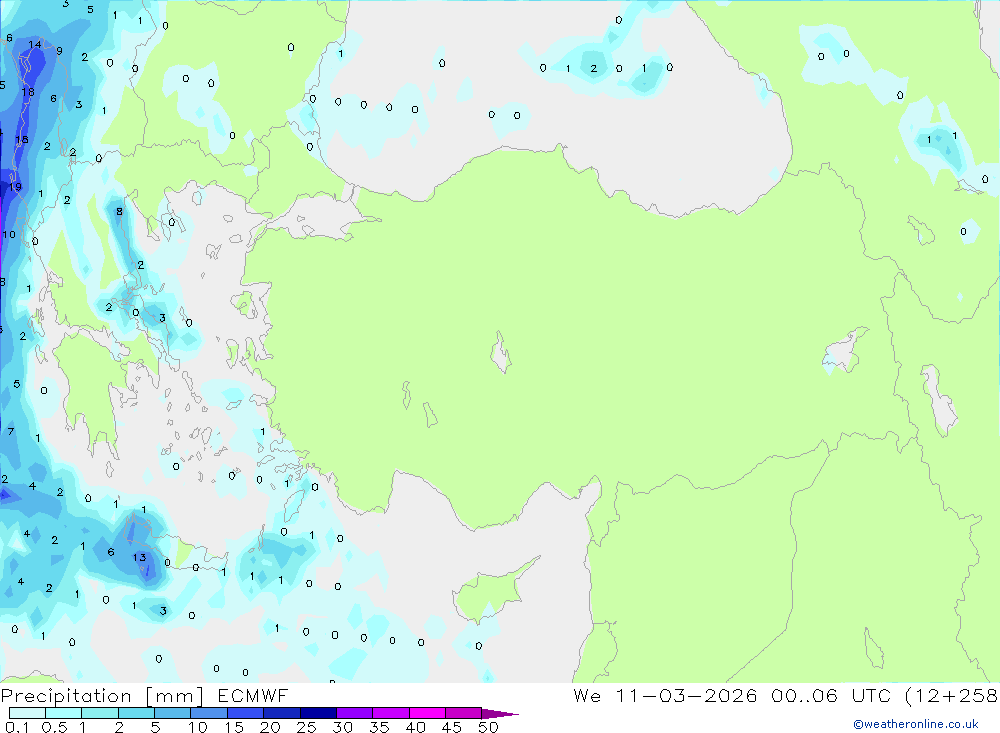
Task: Select the 'We 11-03-2026' date text
Action: [665, 695]
